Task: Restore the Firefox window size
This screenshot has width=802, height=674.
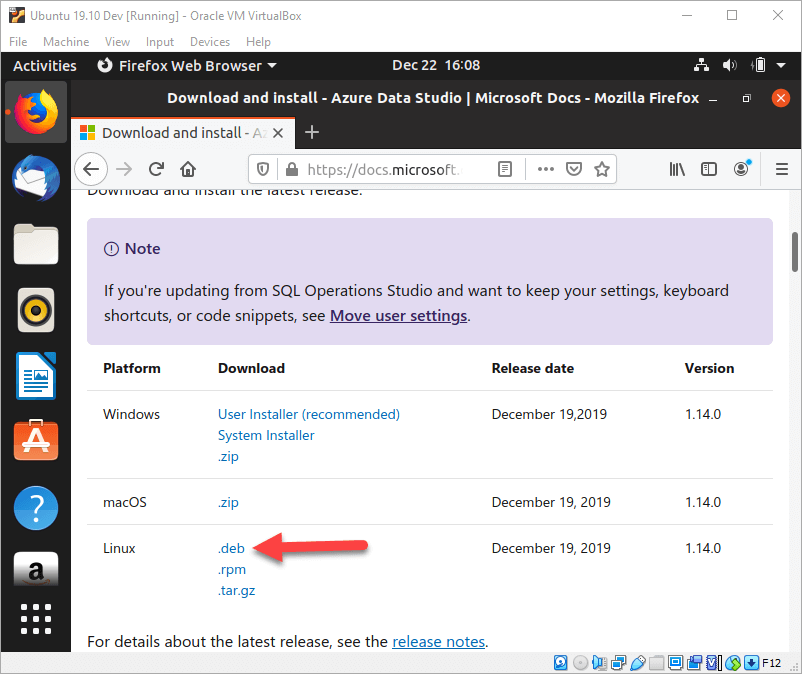Action: pos(747,98)
